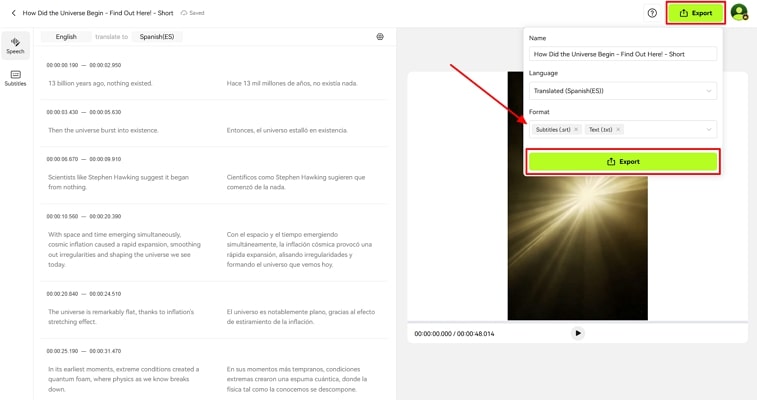Screen dimensions: 757x400
Task: Select 'In its earliest moments' segment
Action: point(124,379)
